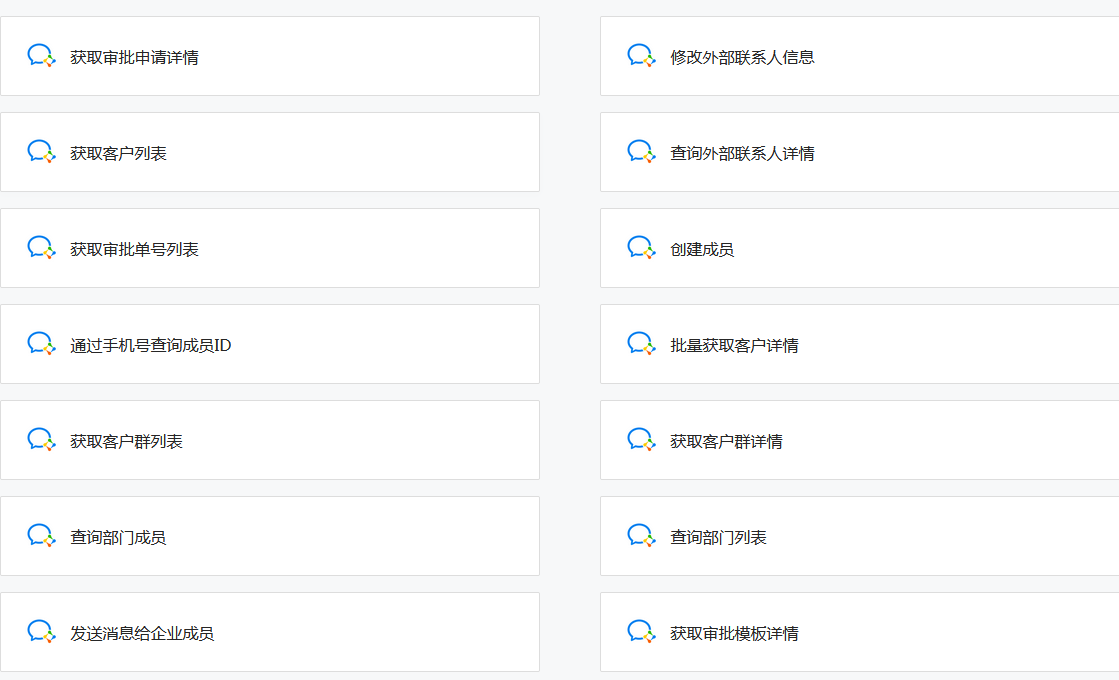Click the WeCom icon beside 查询部门列表
Image resolution: width=1119 pixels, height=680 pixels.
[x=642, y=536]
